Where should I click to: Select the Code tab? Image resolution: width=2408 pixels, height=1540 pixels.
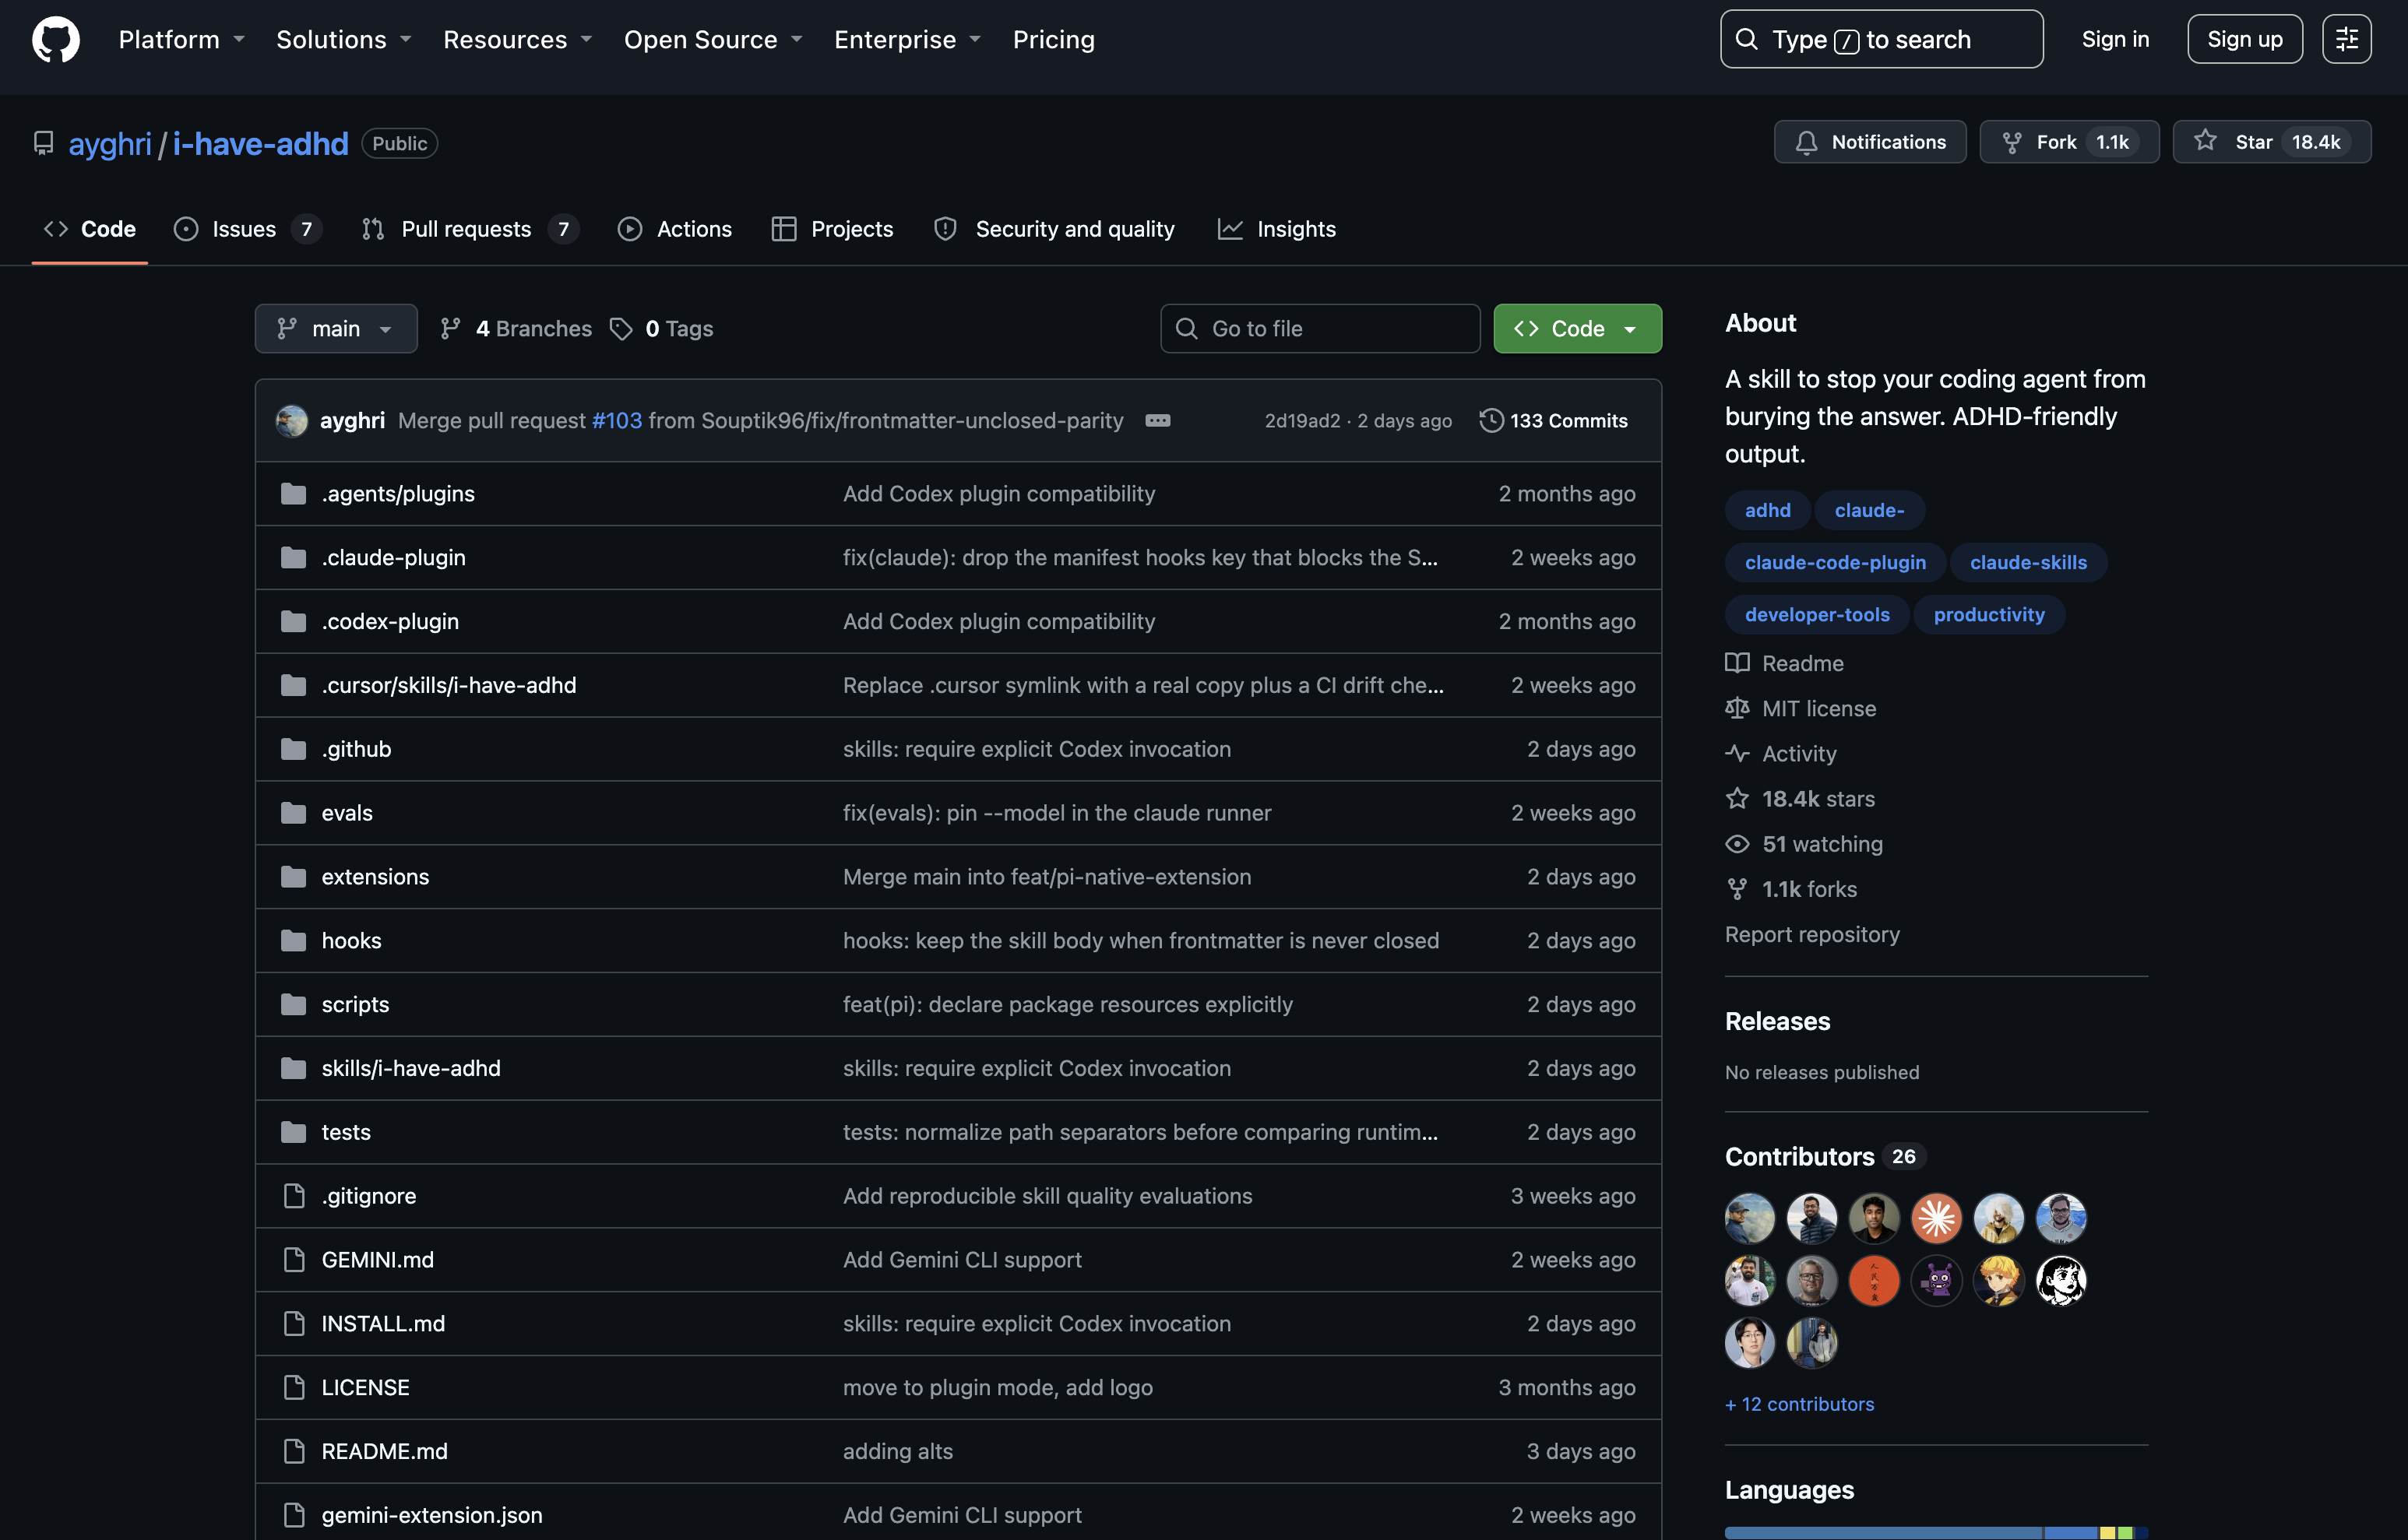pyautogui.click(x=90, y=229)
